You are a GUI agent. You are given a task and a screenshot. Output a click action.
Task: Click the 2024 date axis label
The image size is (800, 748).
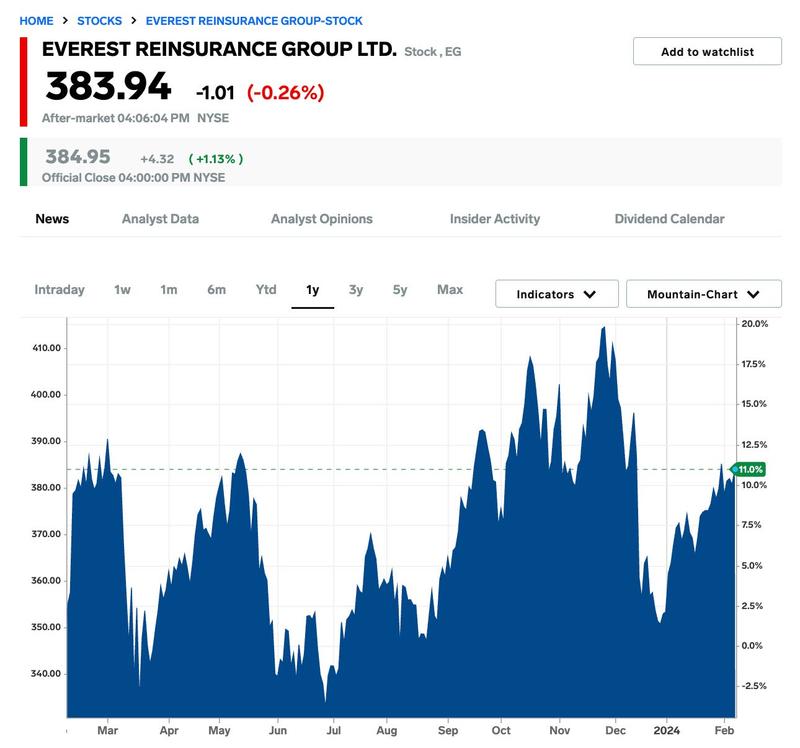[666, 730]
